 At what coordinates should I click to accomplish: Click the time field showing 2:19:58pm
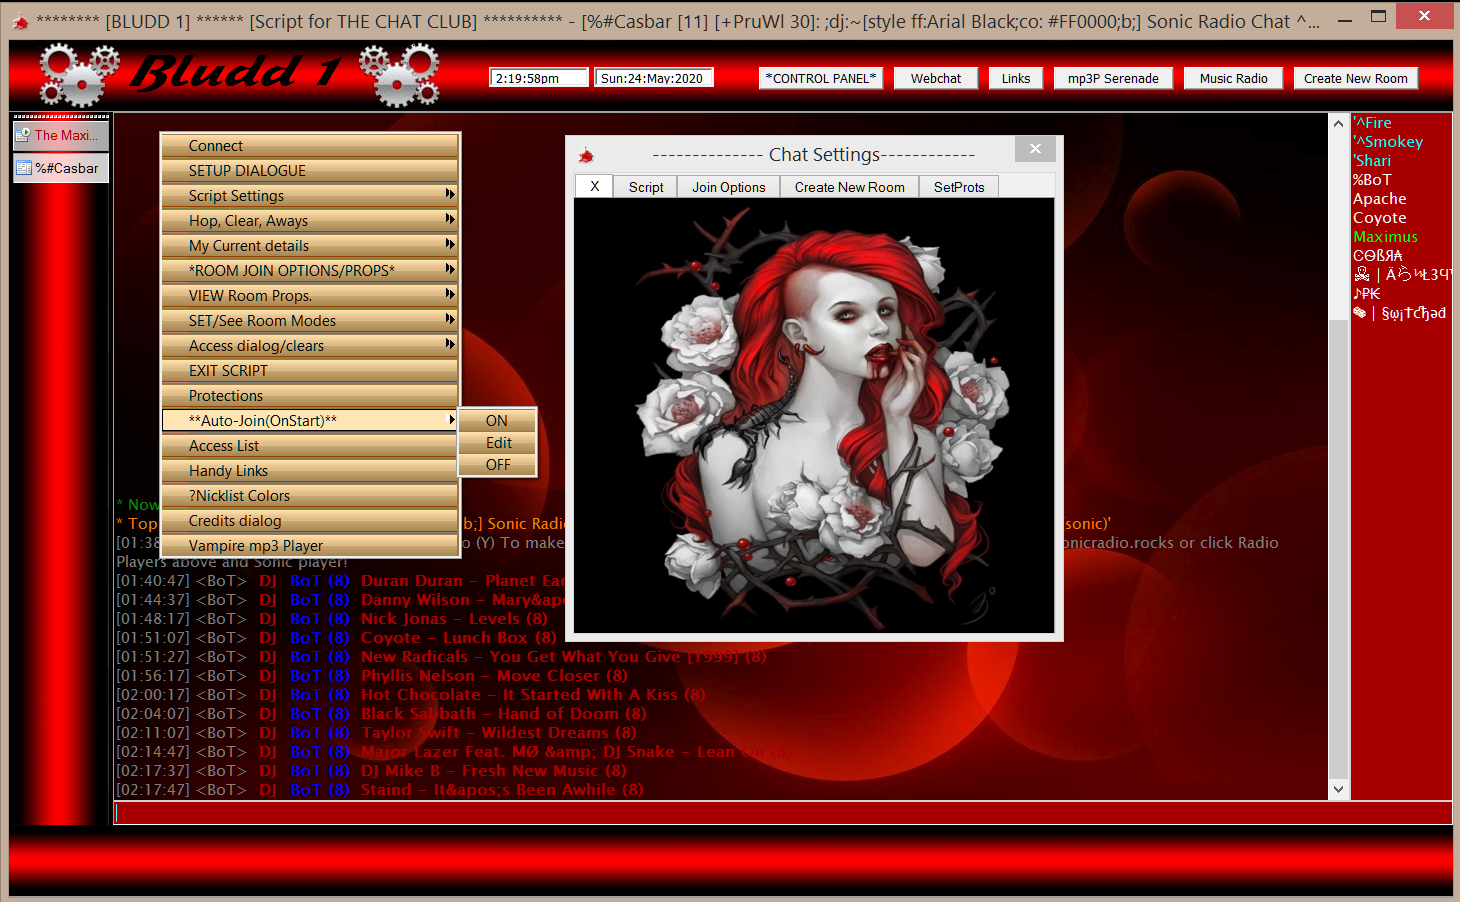[538, 78]
